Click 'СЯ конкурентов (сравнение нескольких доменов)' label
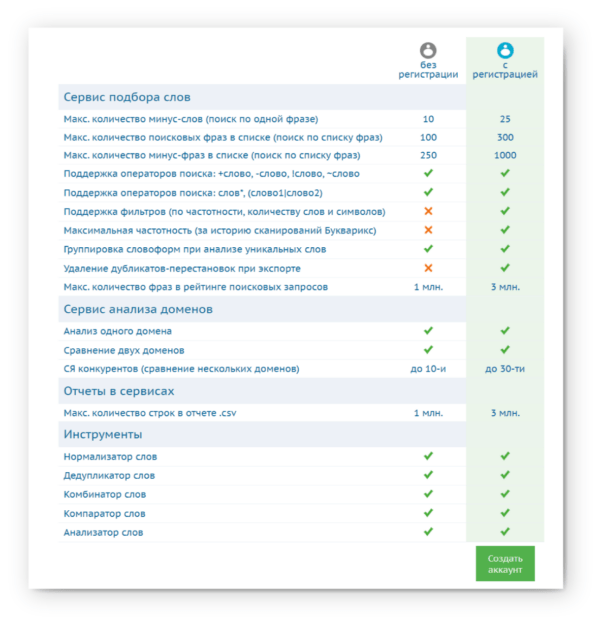Image resolution: width=600 pixels, height=625 pixels. (x=181, y=369)
